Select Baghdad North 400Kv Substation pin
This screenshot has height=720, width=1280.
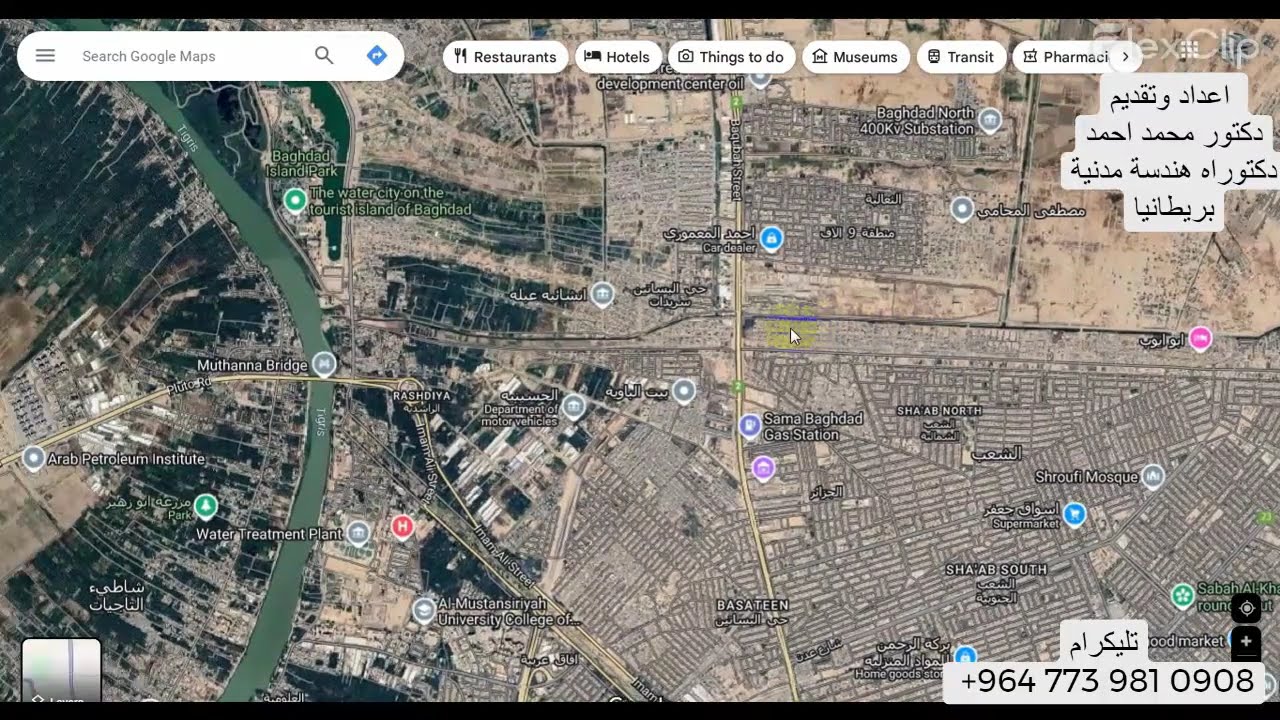click(990, 121)
